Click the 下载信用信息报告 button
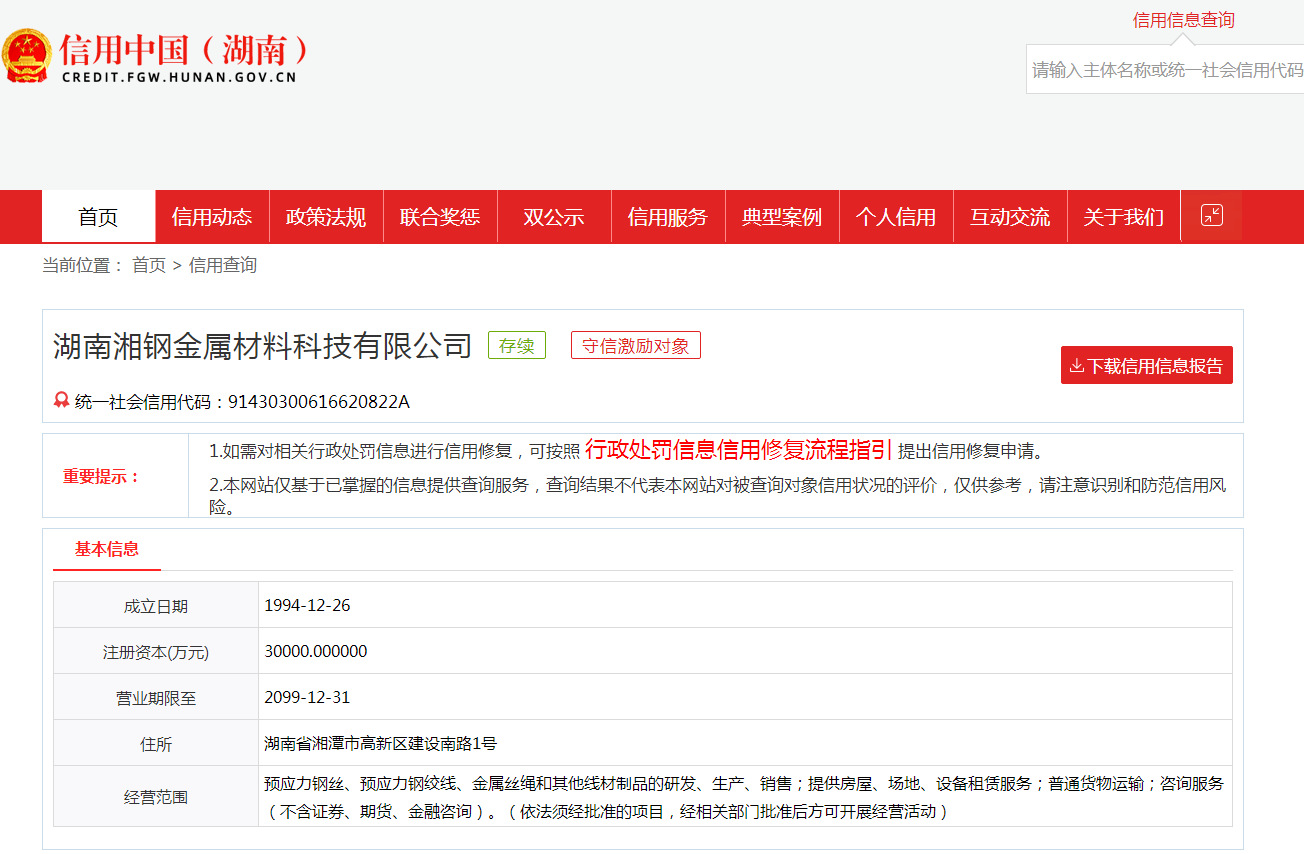The width and height of the screenshot is (1304, 854). (1147, 365)
